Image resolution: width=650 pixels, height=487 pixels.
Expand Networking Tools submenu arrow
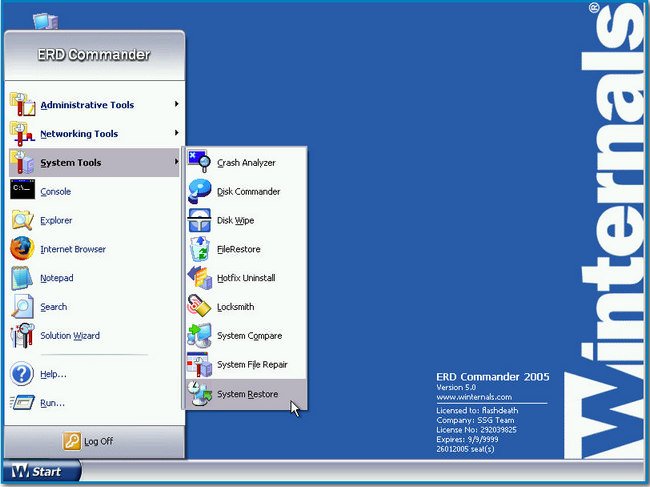coord(177,133)
